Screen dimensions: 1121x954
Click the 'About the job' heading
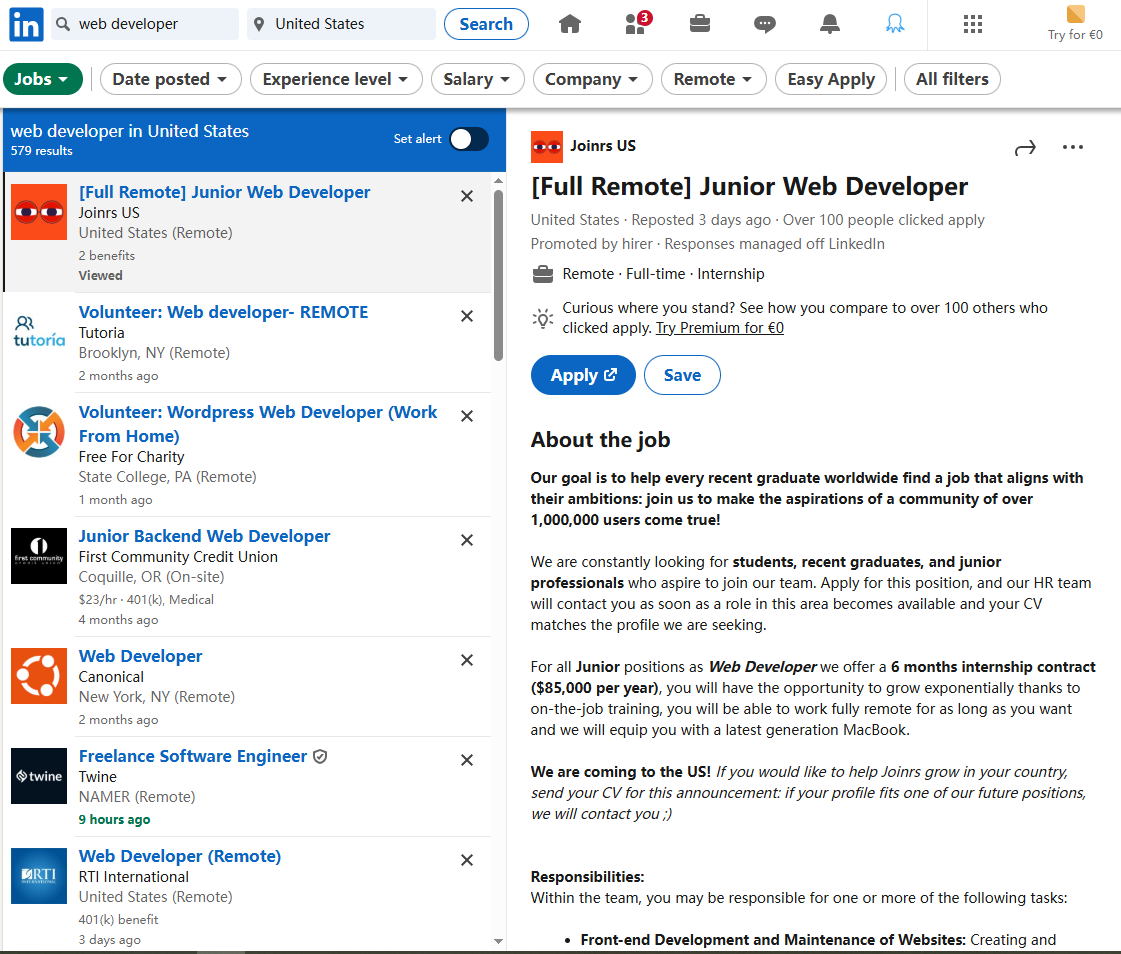[601, 440]
